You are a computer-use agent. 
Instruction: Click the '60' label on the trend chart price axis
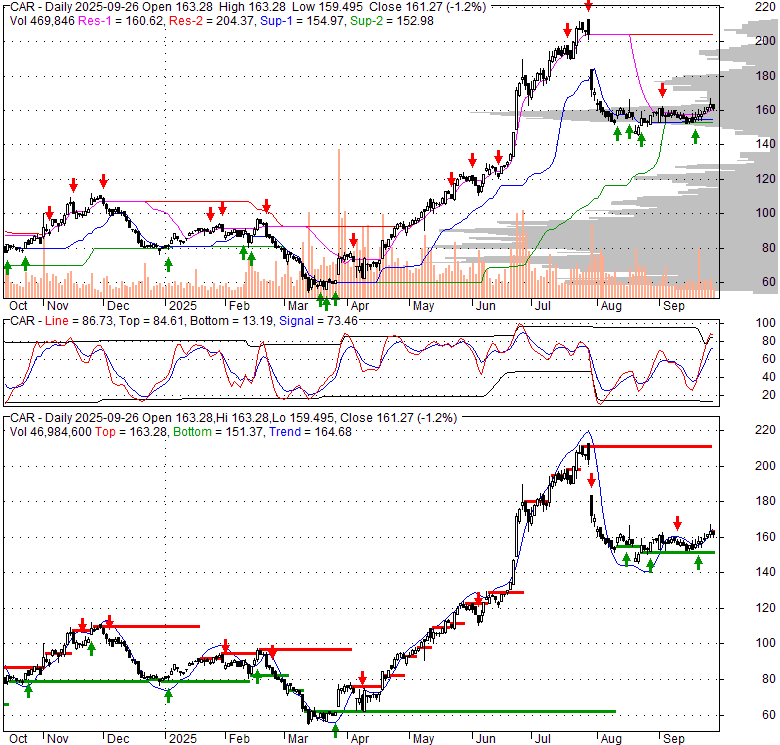point(769,715)
